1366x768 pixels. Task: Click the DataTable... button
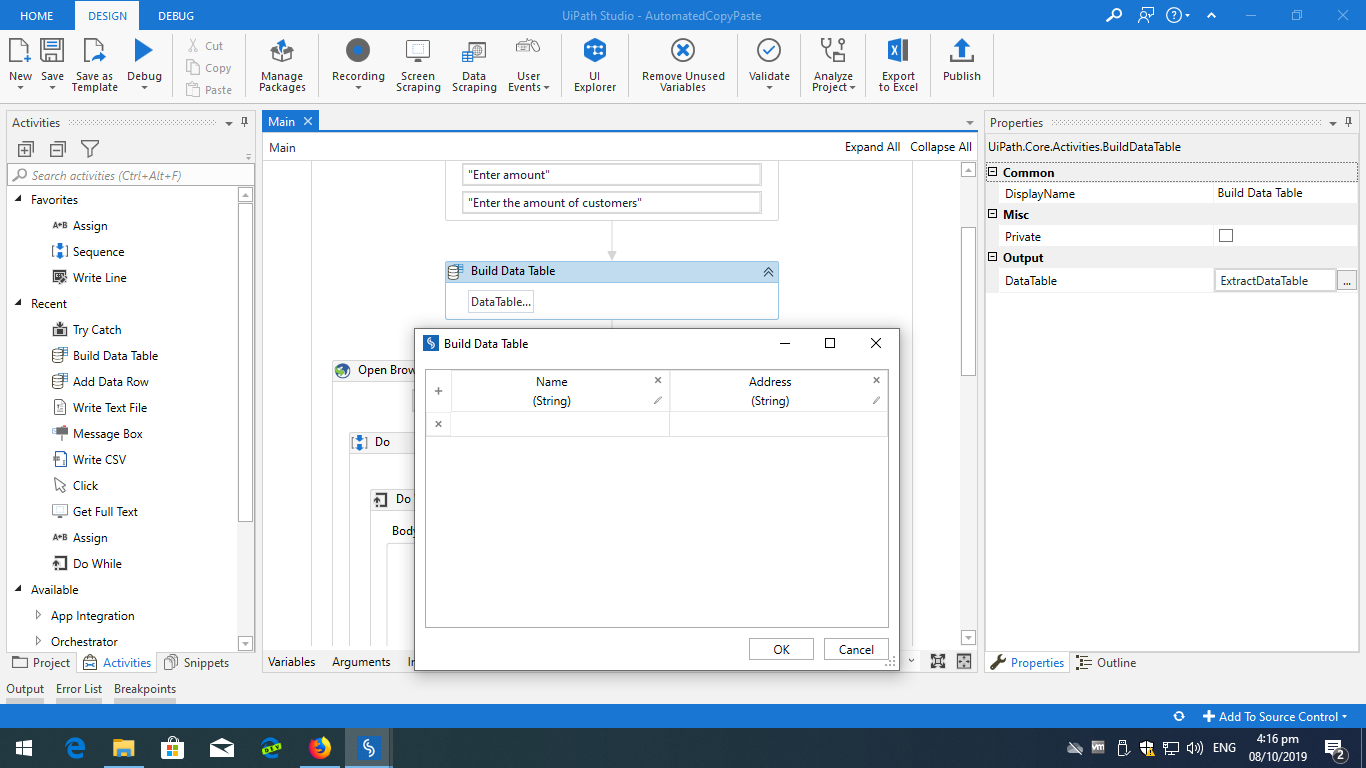click(501, 301)
